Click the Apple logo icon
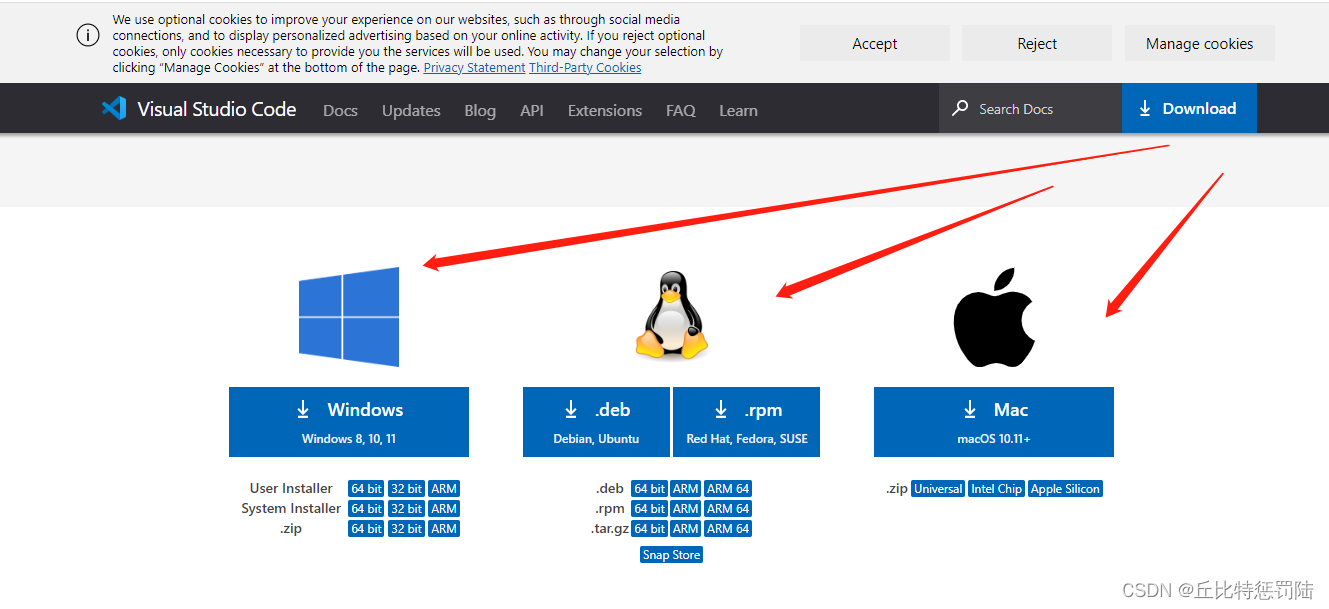This screenshot has height=609, width=1329. click(x=993, y=317)
